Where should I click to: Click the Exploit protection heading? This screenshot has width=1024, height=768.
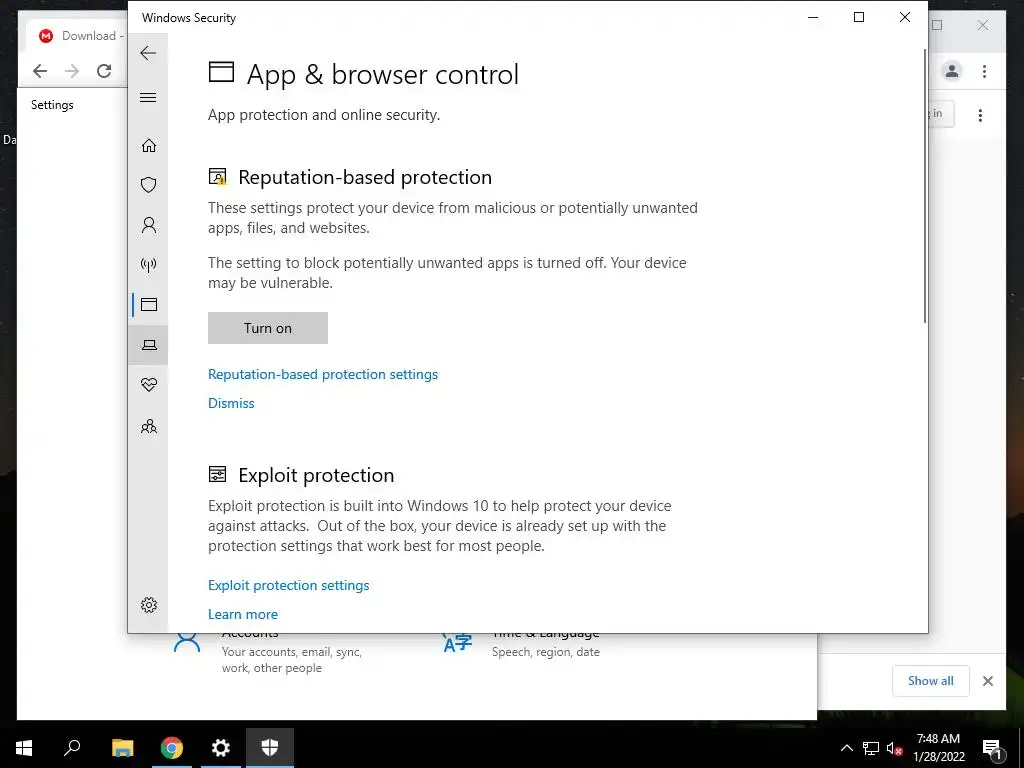tap(316, 475)
